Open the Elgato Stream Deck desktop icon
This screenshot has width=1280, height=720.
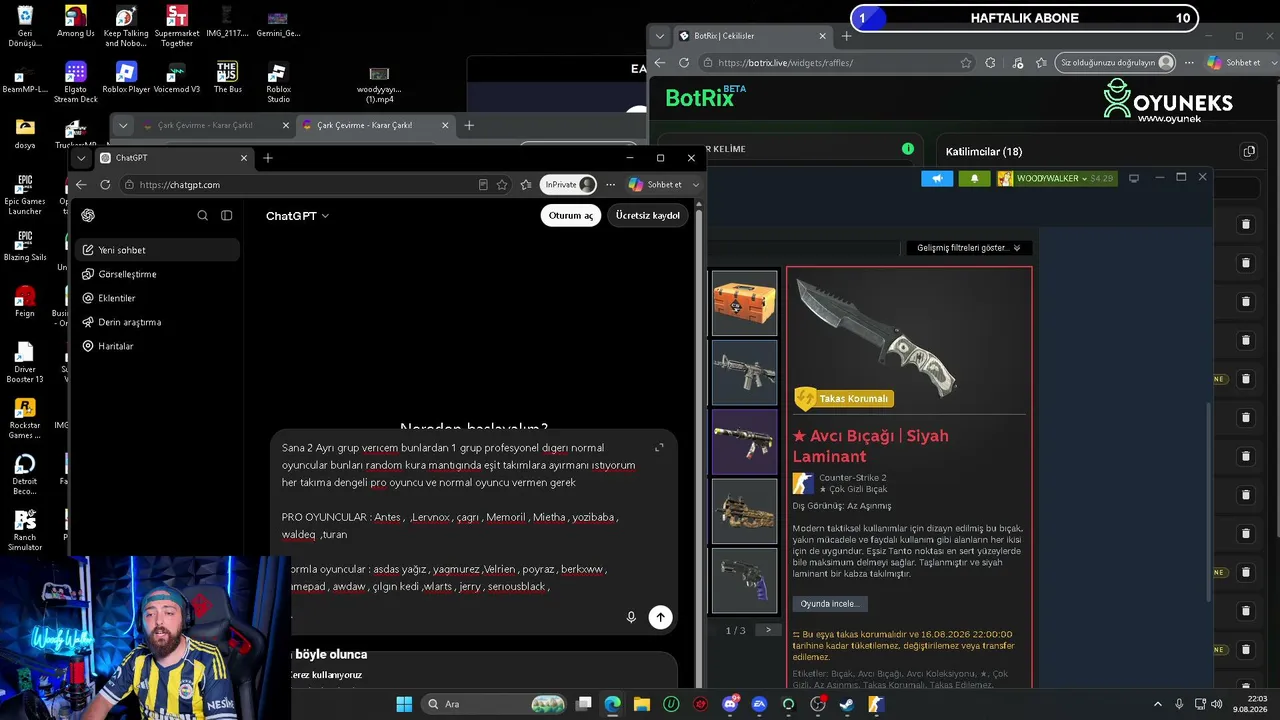[x=76, y=83]
